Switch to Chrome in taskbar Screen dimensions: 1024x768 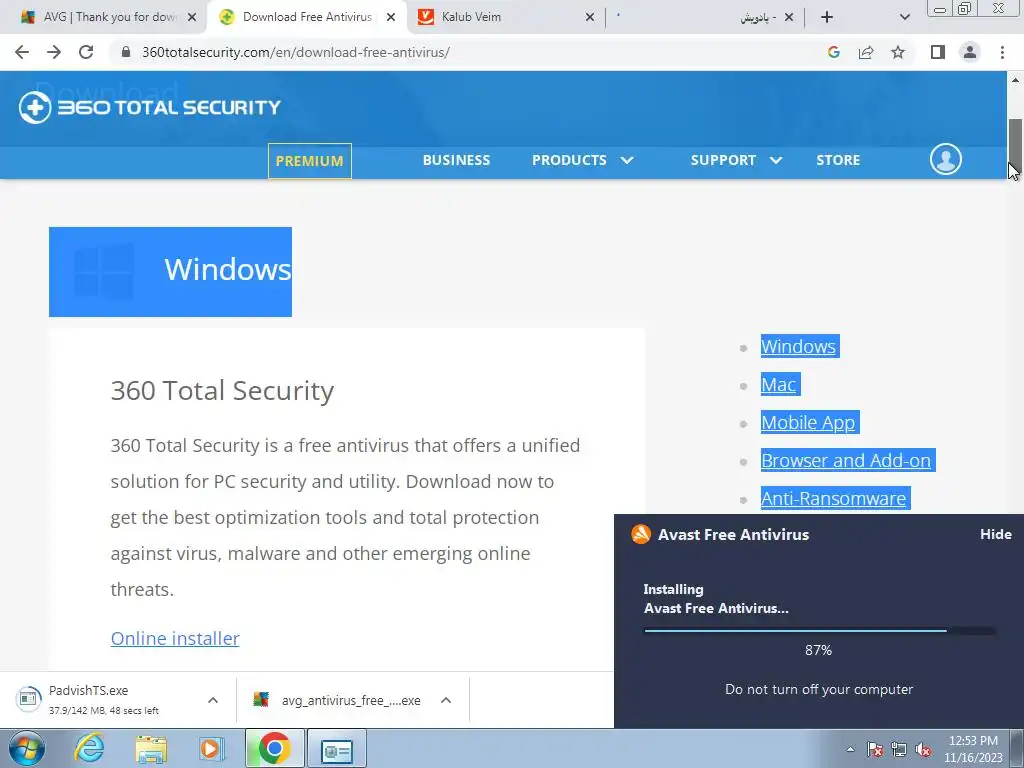click(274, 748)
